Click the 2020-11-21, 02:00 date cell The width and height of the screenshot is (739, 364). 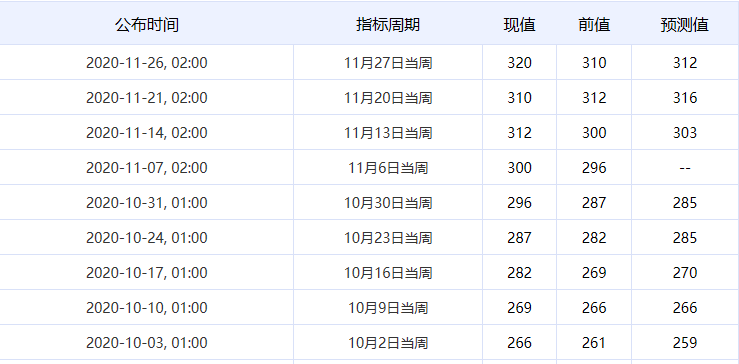pos(147,98)
